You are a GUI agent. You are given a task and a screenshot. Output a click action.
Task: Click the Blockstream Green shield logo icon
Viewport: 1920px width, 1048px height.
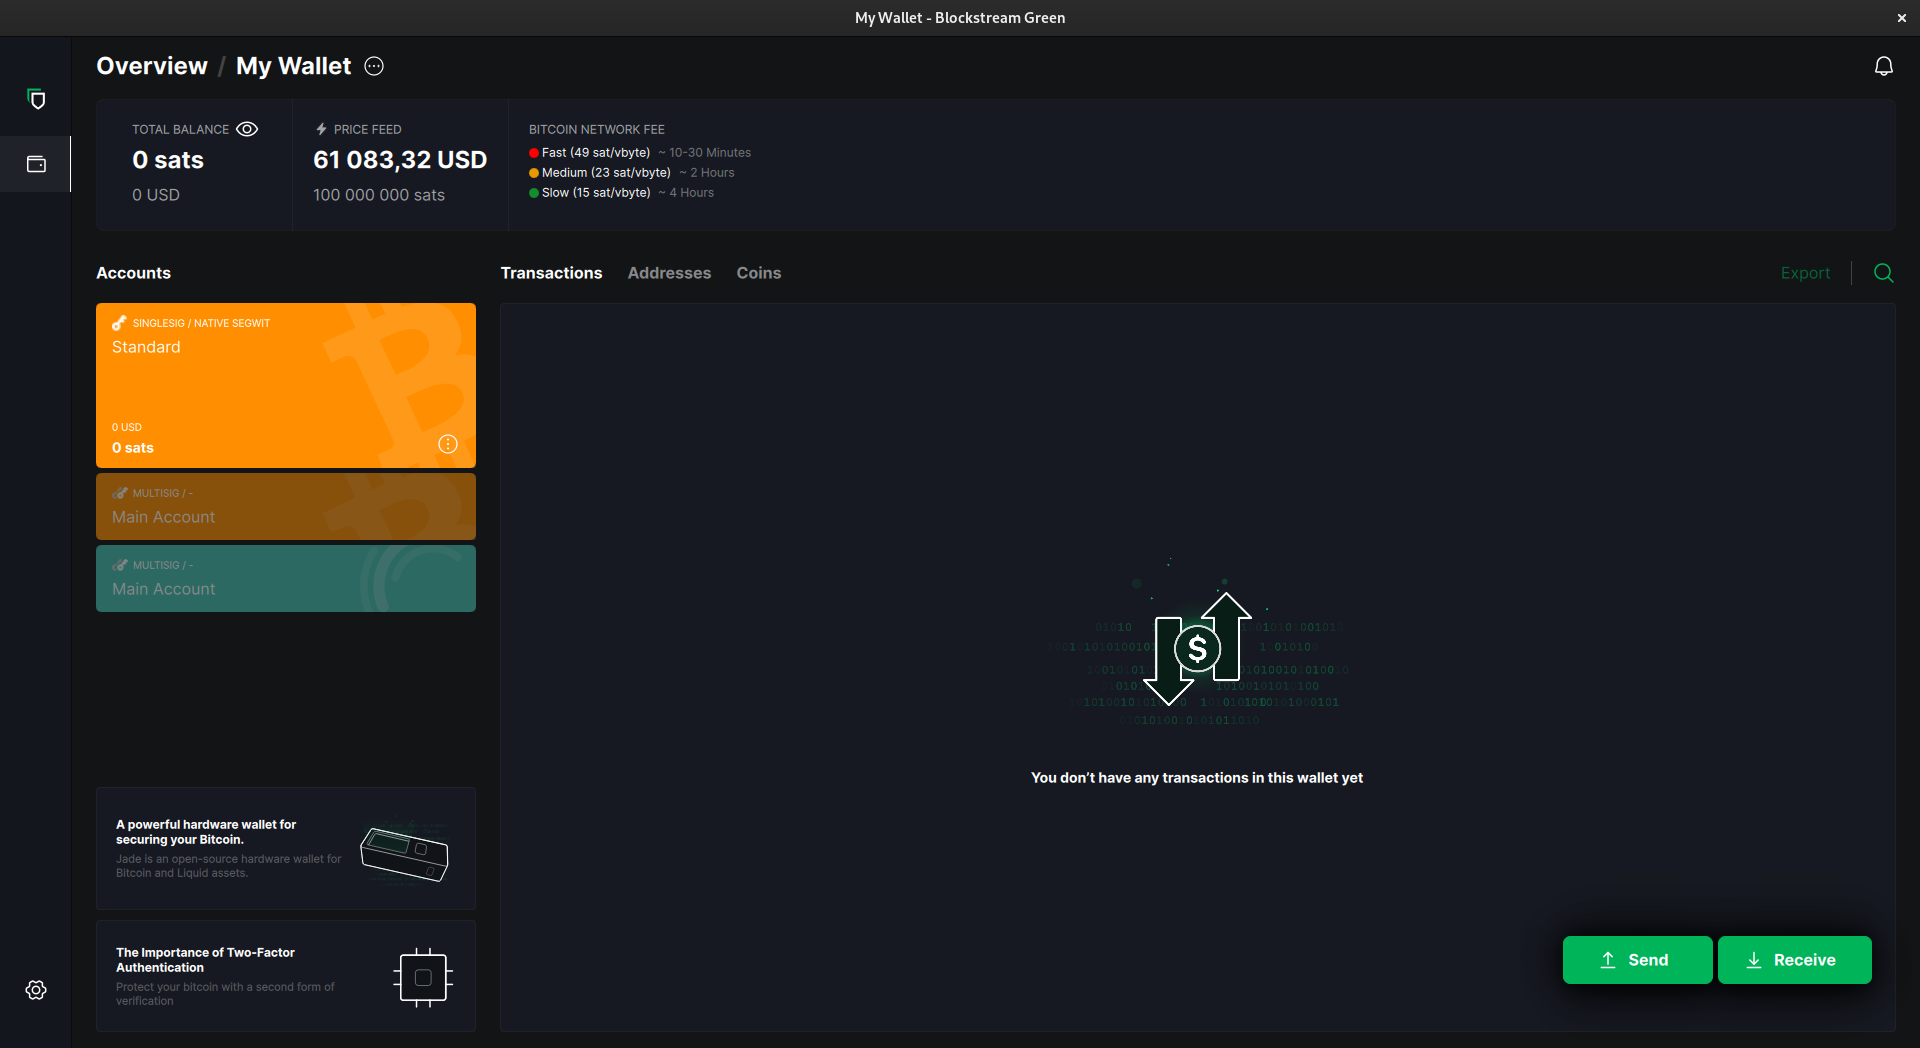click(37, 99)
